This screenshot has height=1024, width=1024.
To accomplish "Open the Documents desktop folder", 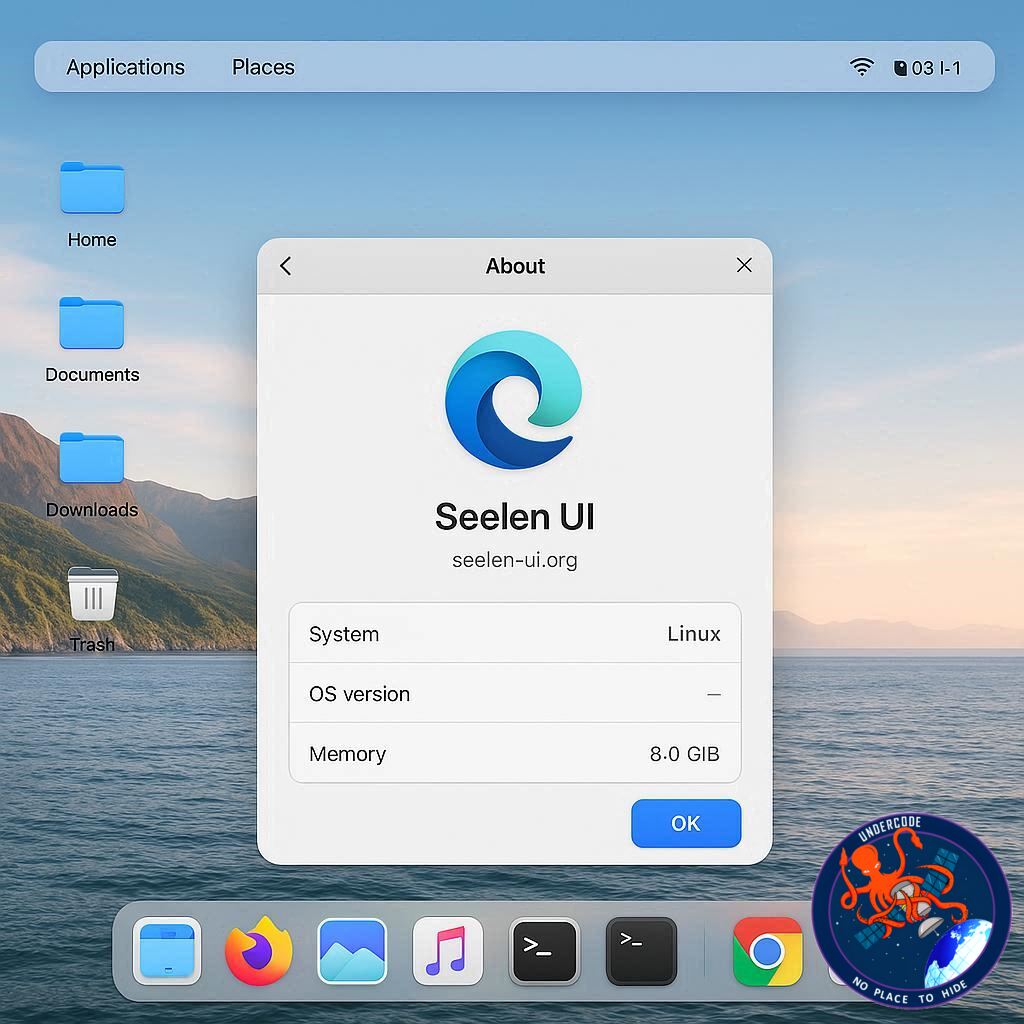I will [x=91, y=323].
